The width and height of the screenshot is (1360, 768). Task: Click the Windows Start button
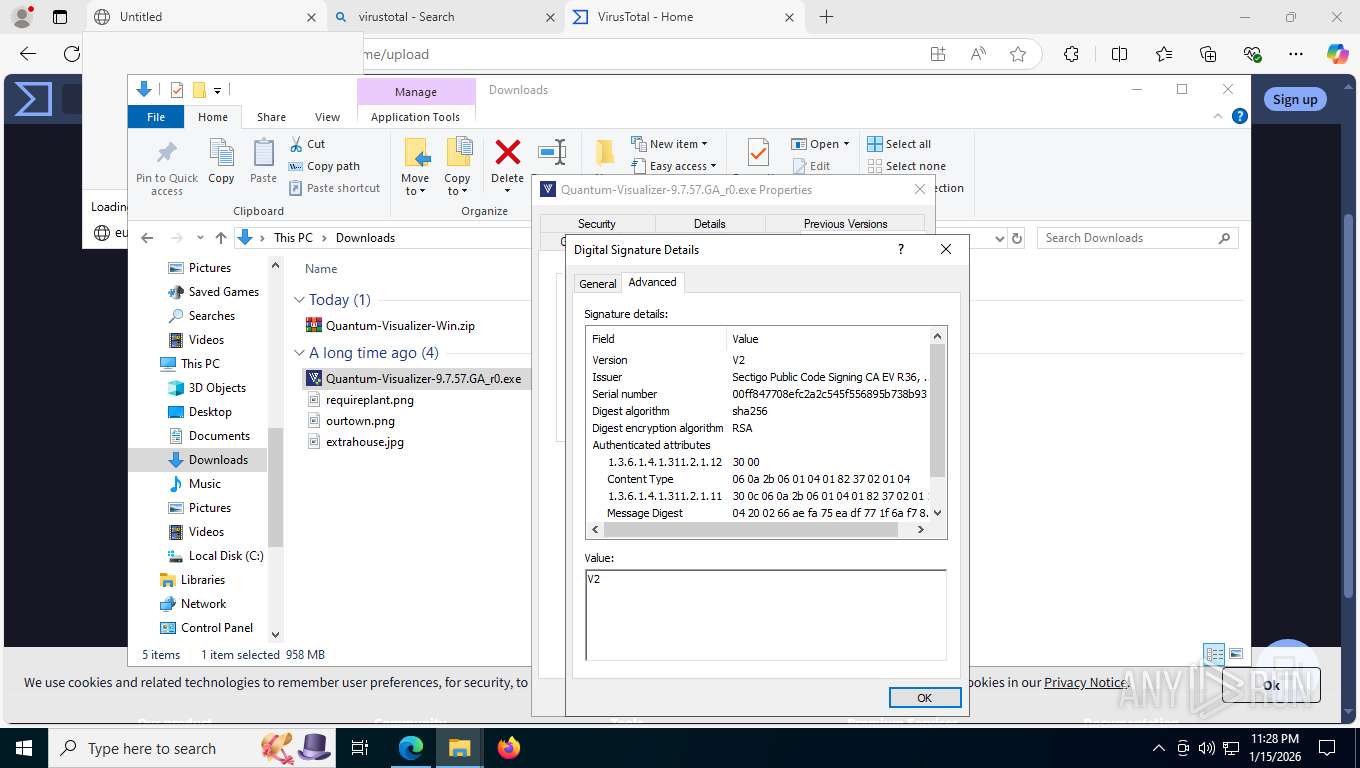point(23,748)
